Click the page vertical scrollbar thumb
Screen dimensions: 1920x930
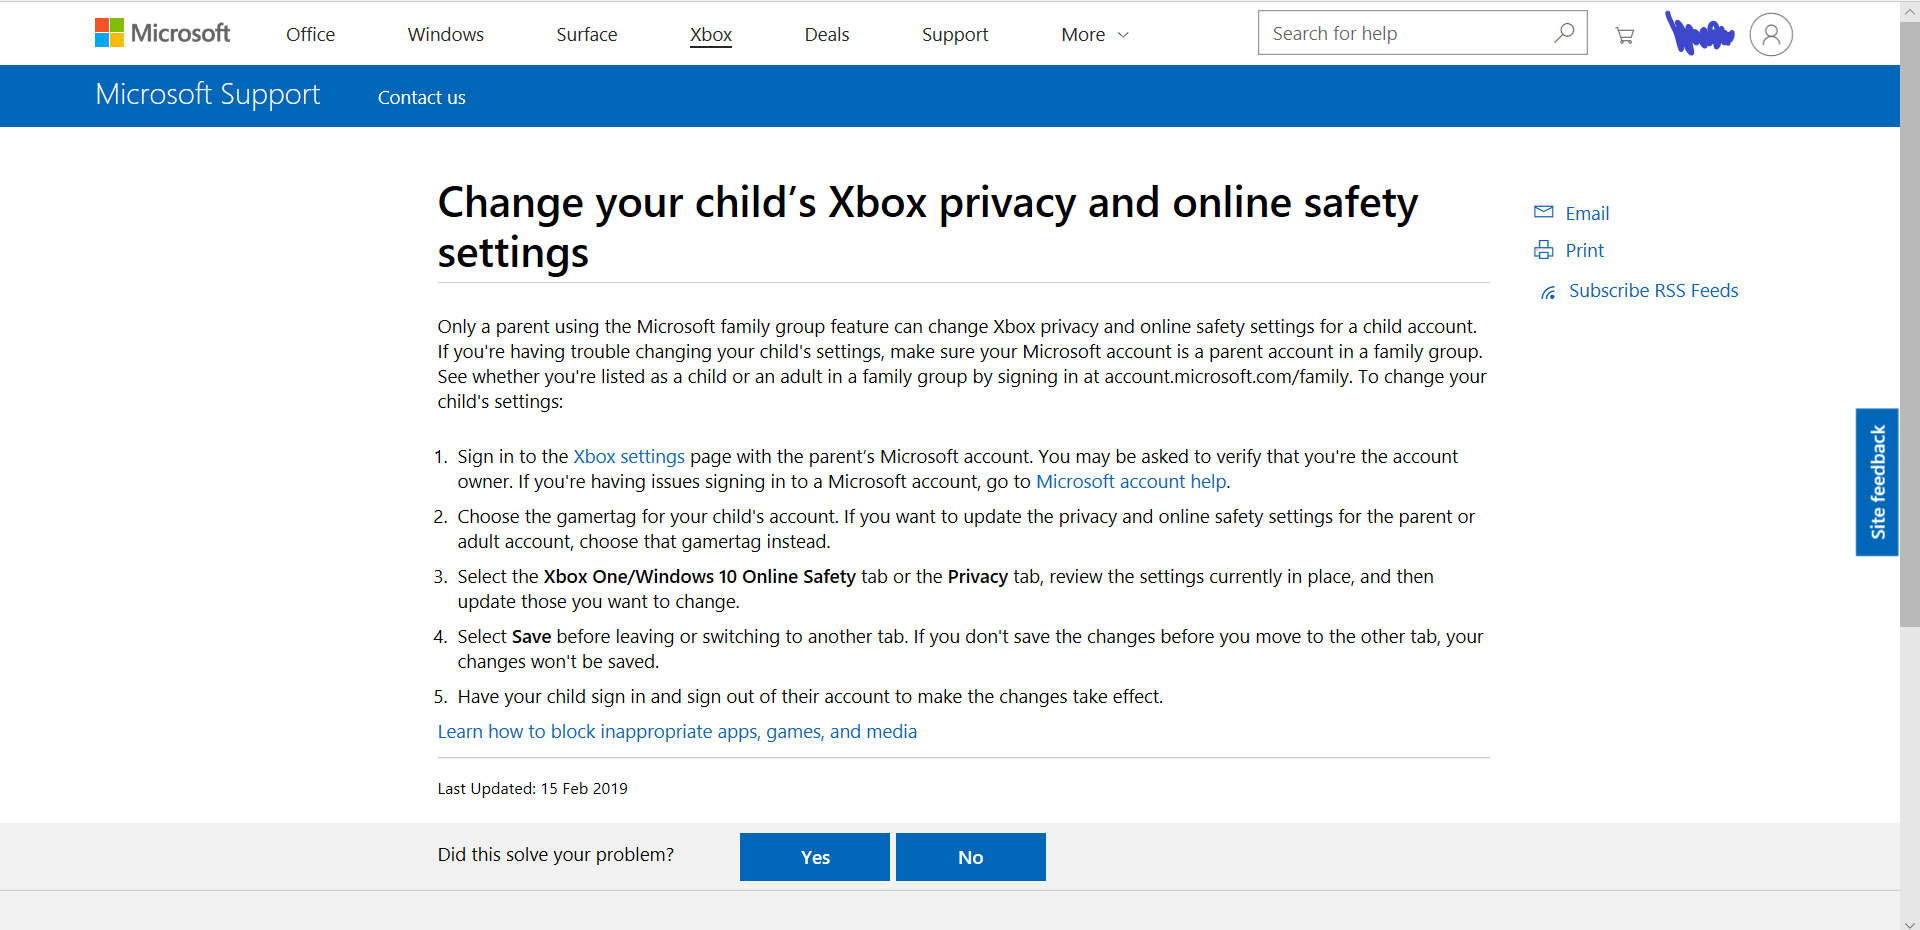1910,325
